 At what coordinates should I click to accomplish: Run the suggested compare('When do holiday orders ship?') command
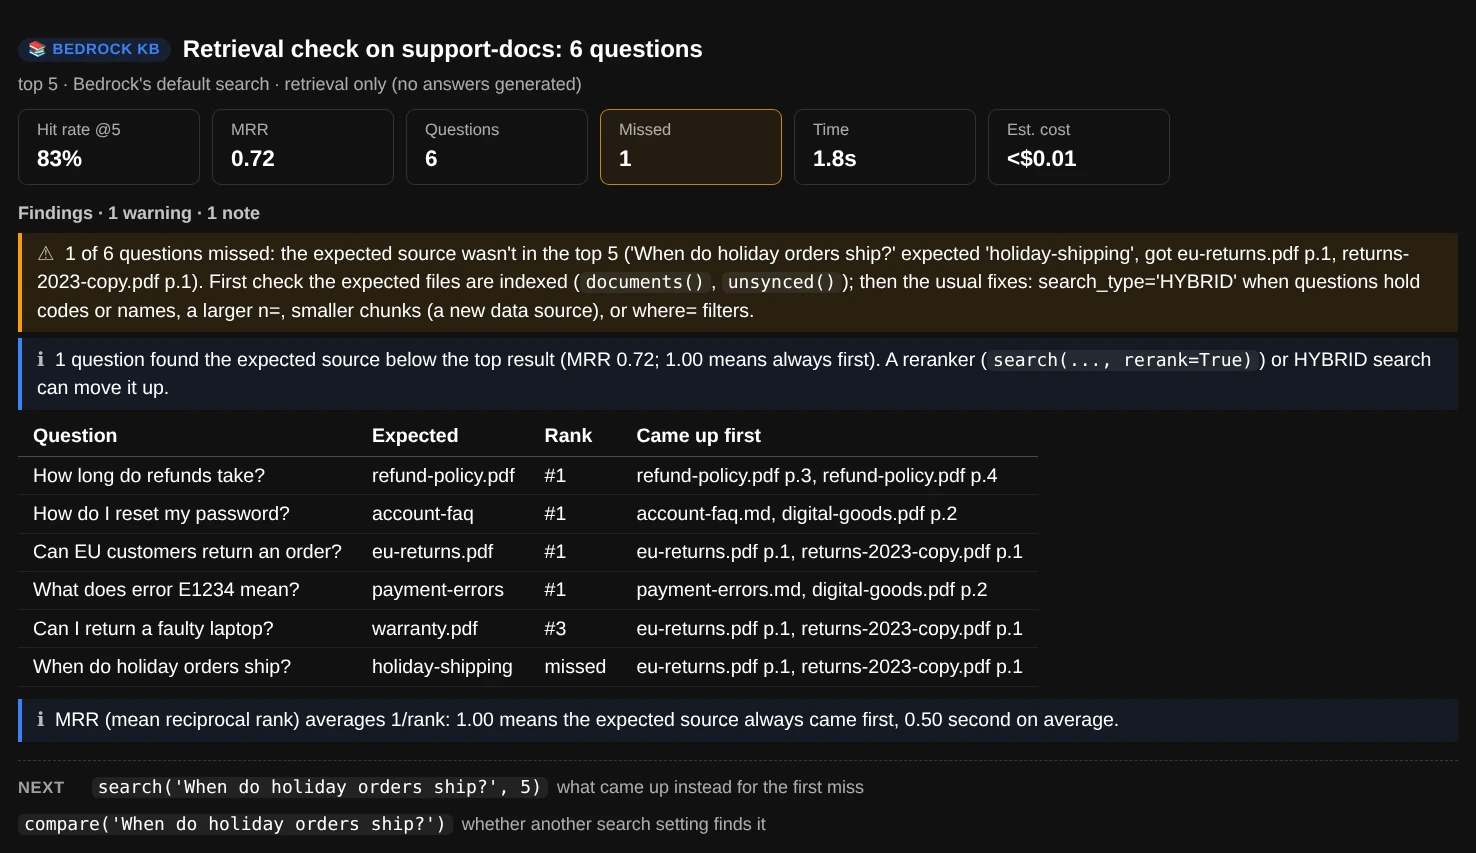(235, 824)
